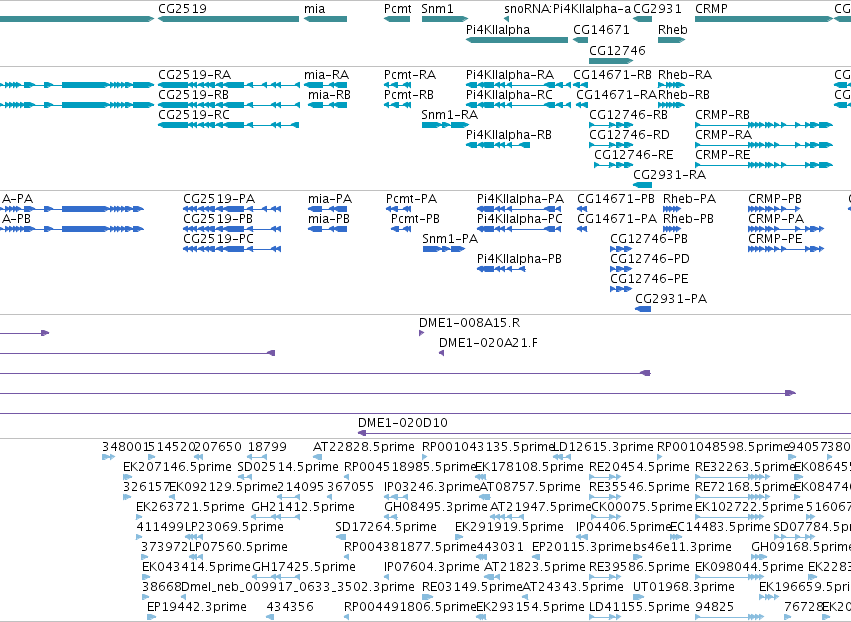Click the DME1-020D10 BAC label
851x622 pixels.
pyautogui.click(x=403, y=423)
